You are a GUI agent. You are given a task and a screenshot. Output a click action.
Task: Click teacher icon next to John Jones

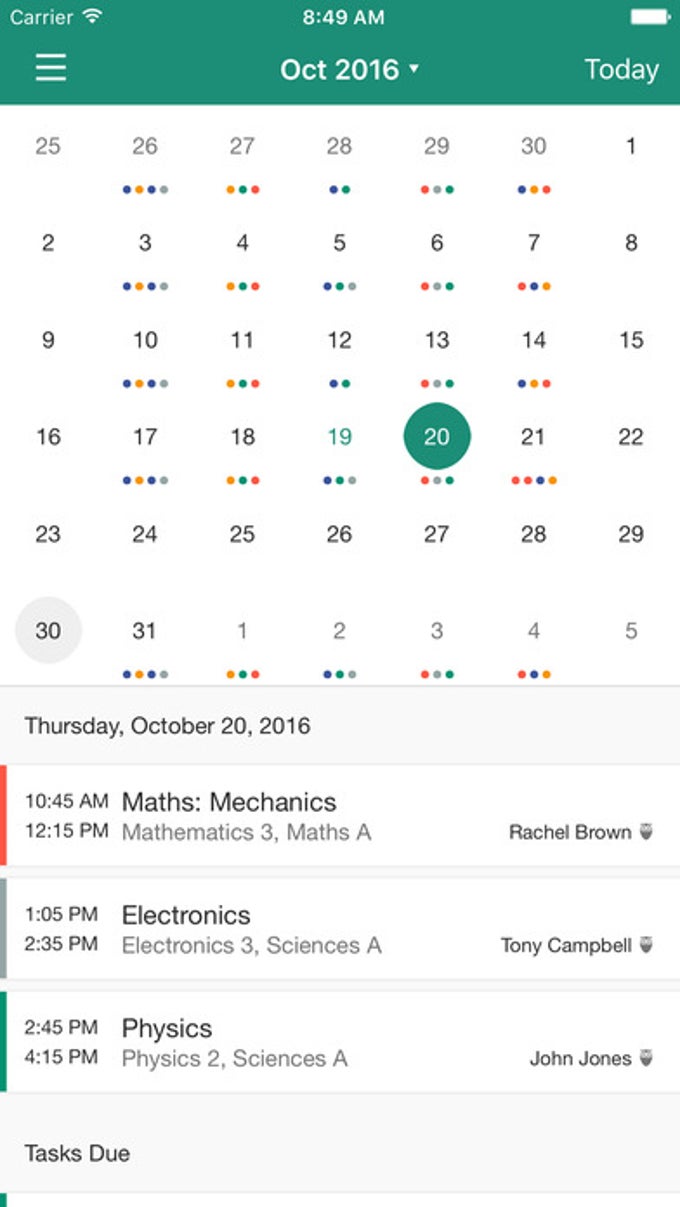[646, 1058]
